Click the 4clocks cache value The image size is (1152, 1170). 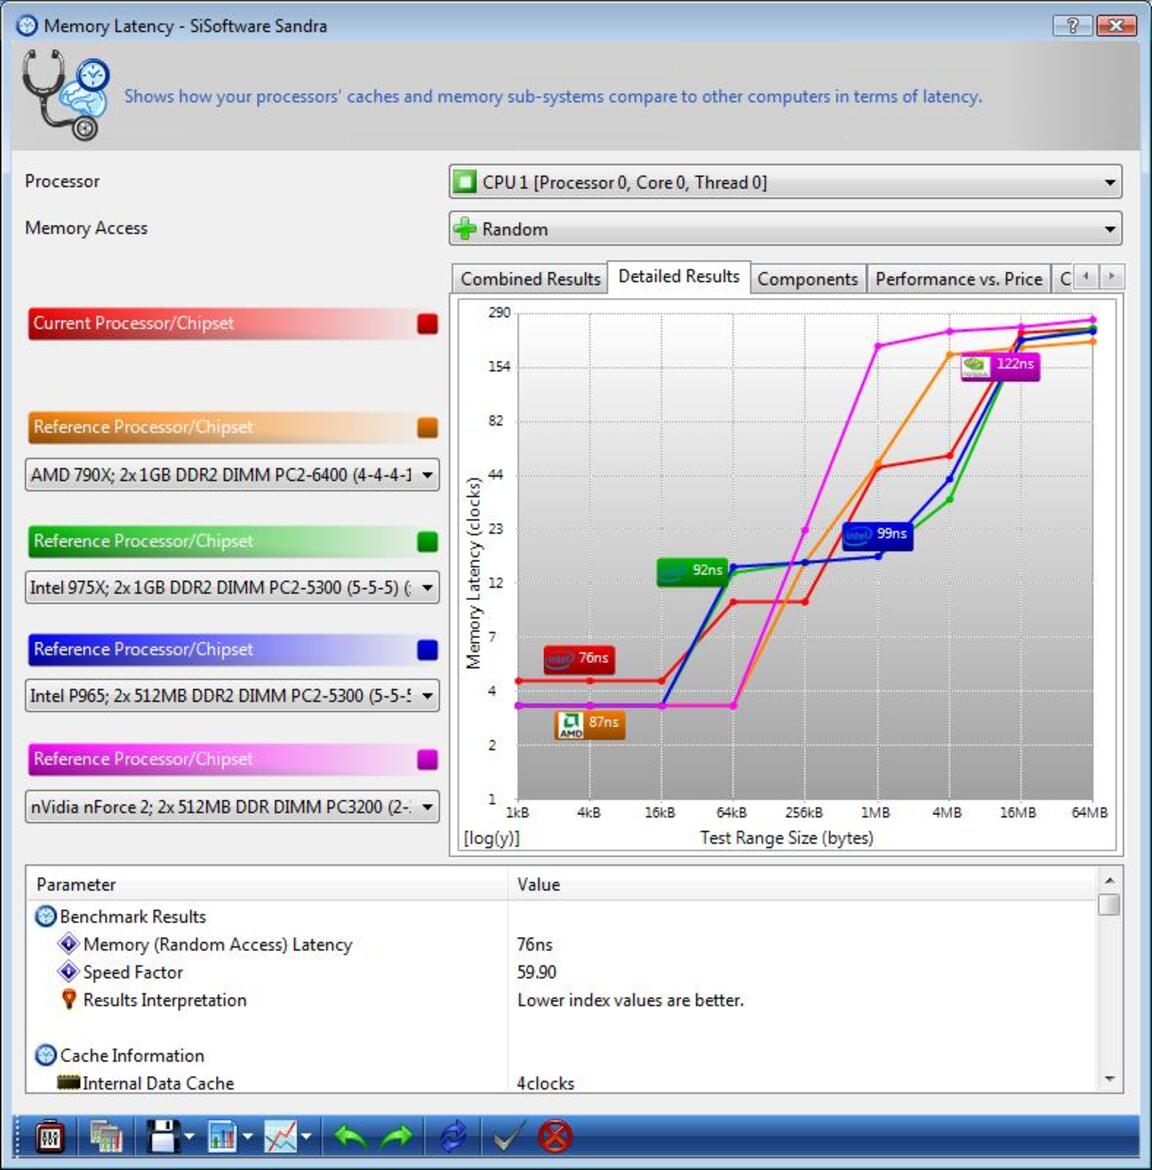545,1083
